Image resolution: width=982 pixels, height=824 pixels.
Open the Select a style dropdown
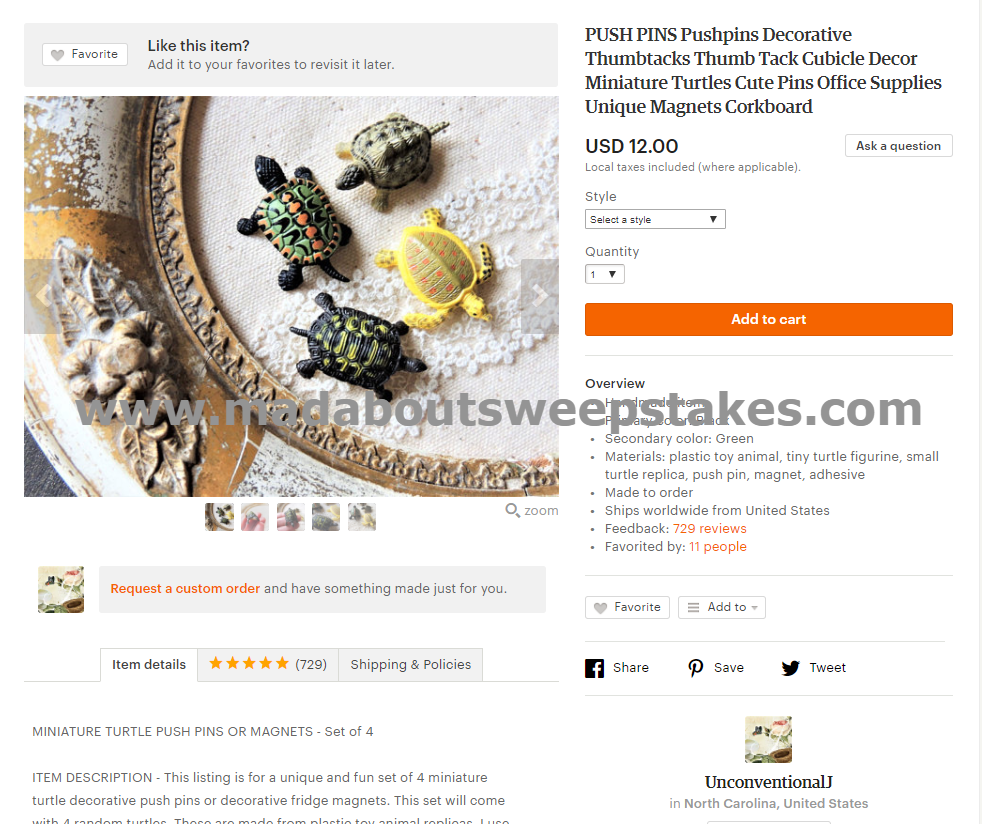655,219
